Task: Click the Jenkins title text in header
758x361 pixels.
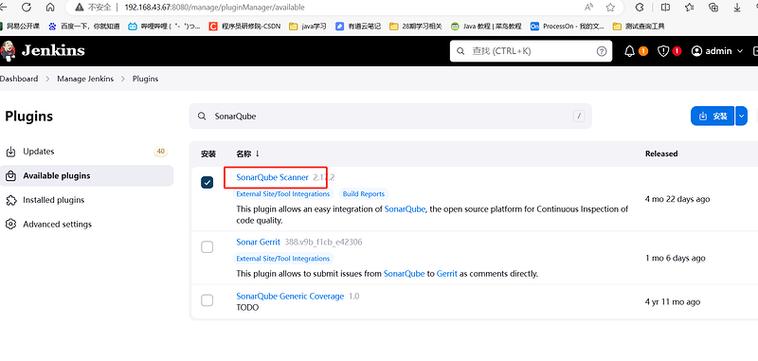Action: pos(53,50)
